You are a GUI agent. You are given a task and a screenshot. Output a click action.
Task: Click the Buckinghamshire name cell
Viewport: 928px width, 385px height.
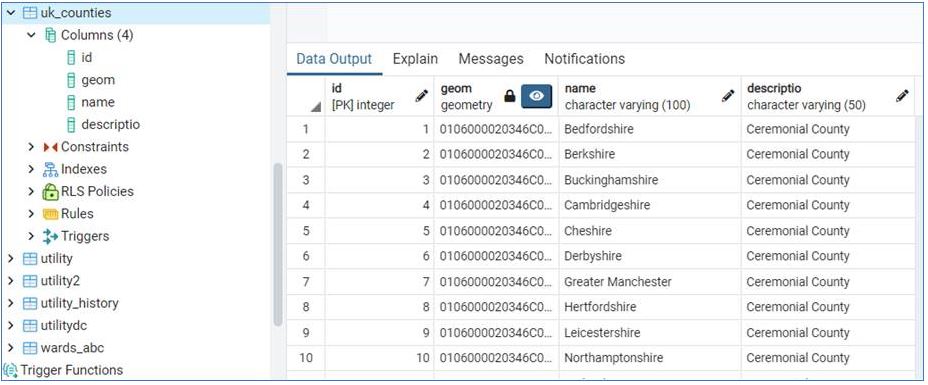click(x=650, y=180)
